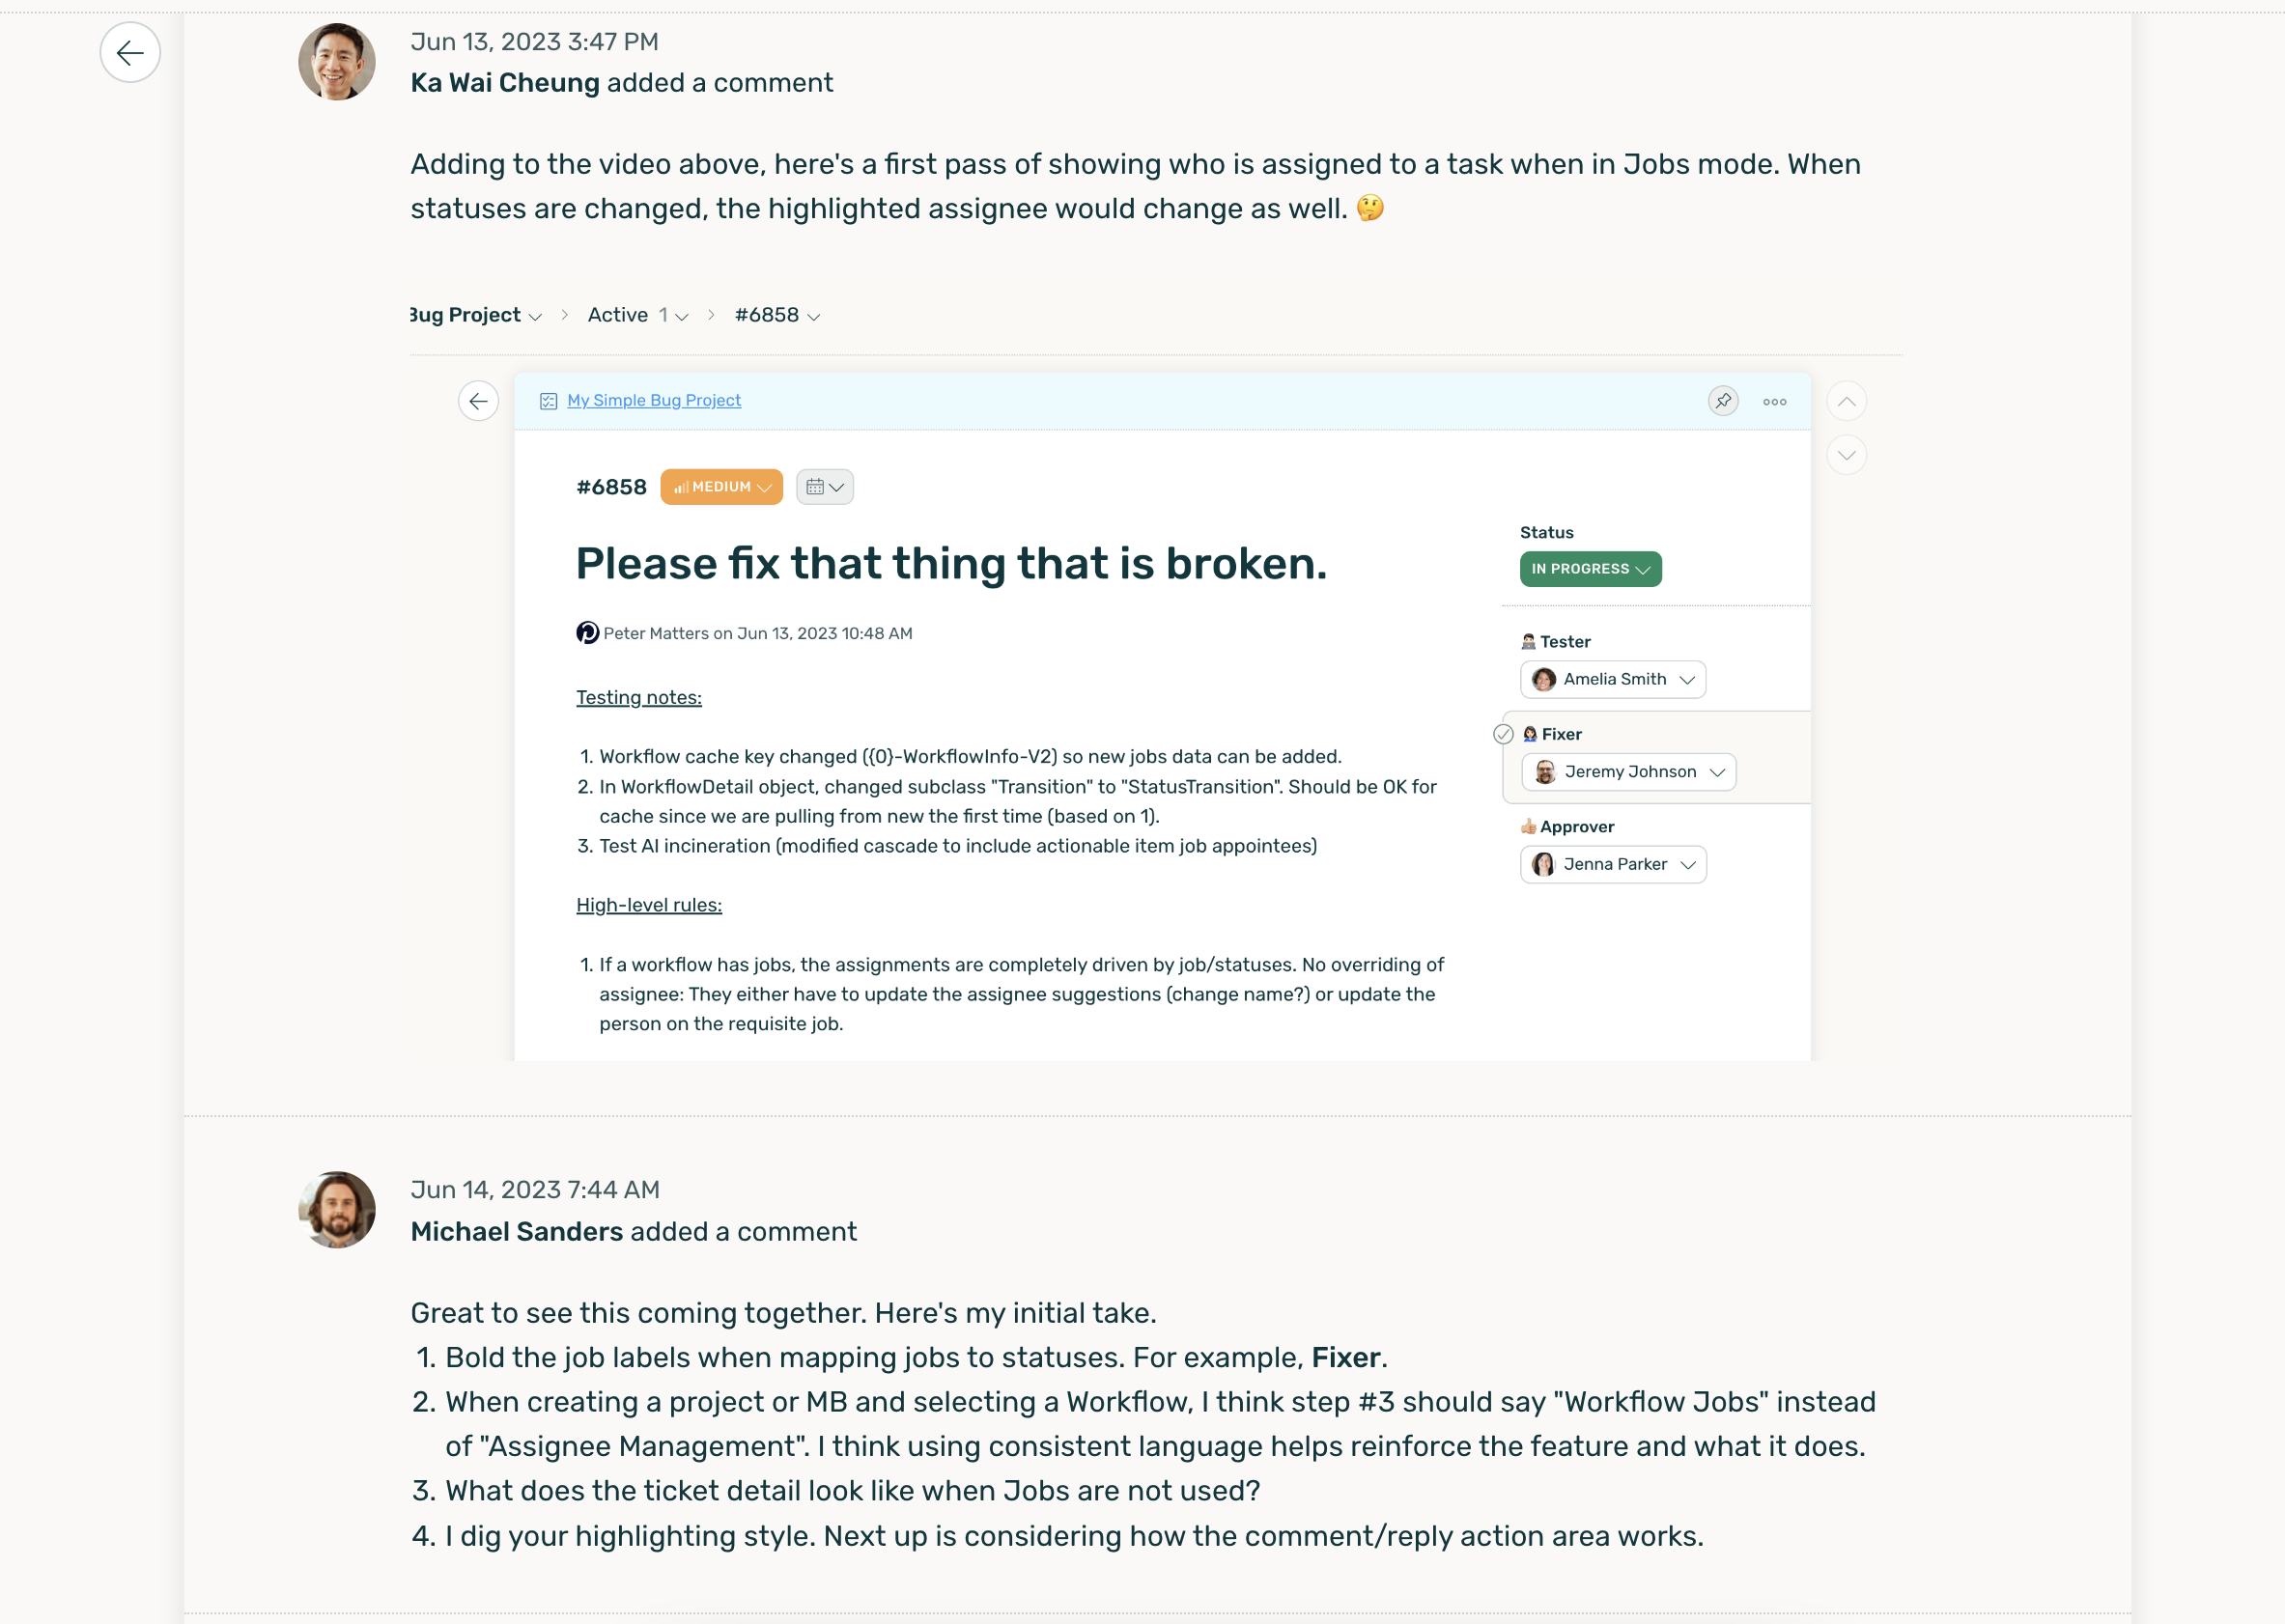Viewport: 2285px width, 1624px height.
Task: Click the main back arrow button
Action: click(x=130, y=53)
